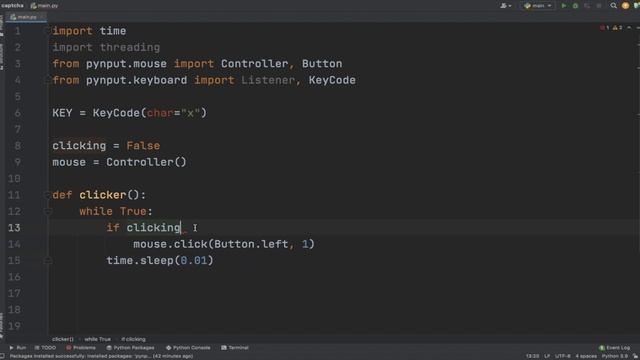640x360 pixels.
Task: Open the Project tool window on left stripe
Action: pyautogui.click(x=2, y=25)
